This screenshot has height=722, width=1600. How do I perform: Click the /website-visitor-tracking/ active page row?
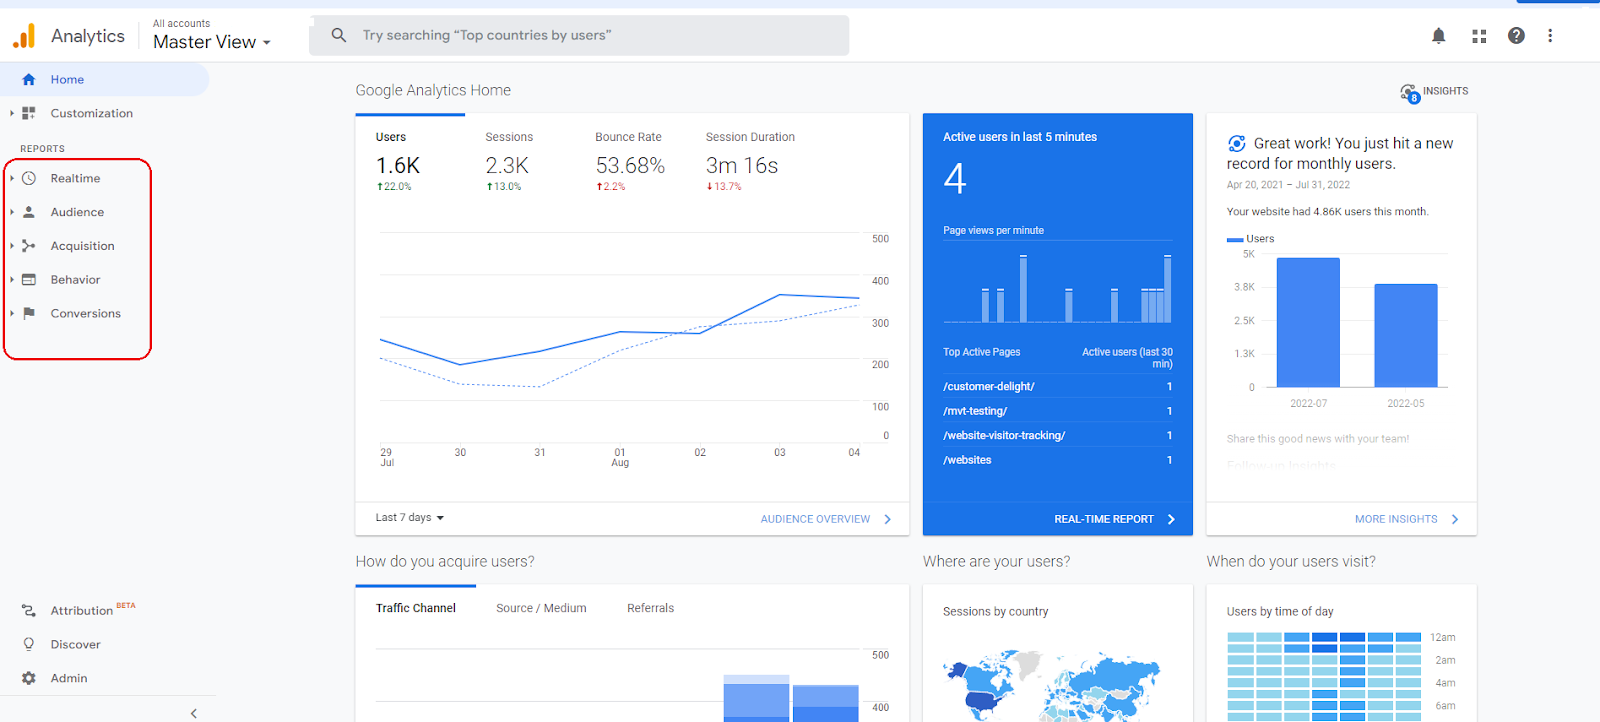pos(1058,436)
